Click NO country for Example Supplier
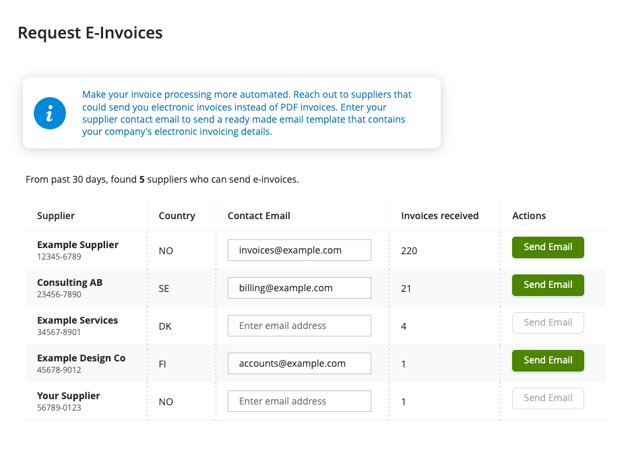 pyautogui.click(x=166, y=251)
